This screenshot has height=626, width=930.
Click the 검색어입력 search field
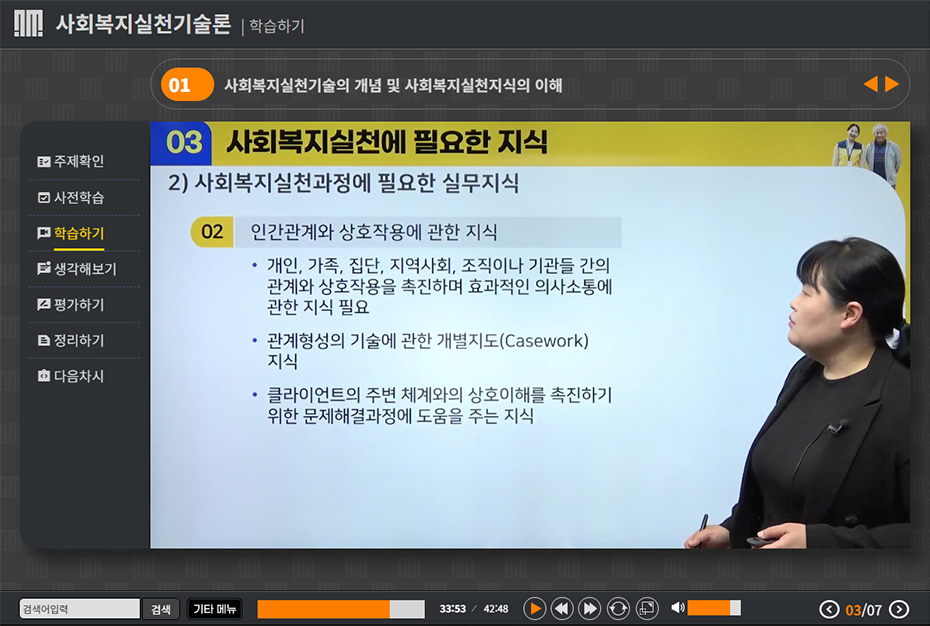click(x=80, y=609)
